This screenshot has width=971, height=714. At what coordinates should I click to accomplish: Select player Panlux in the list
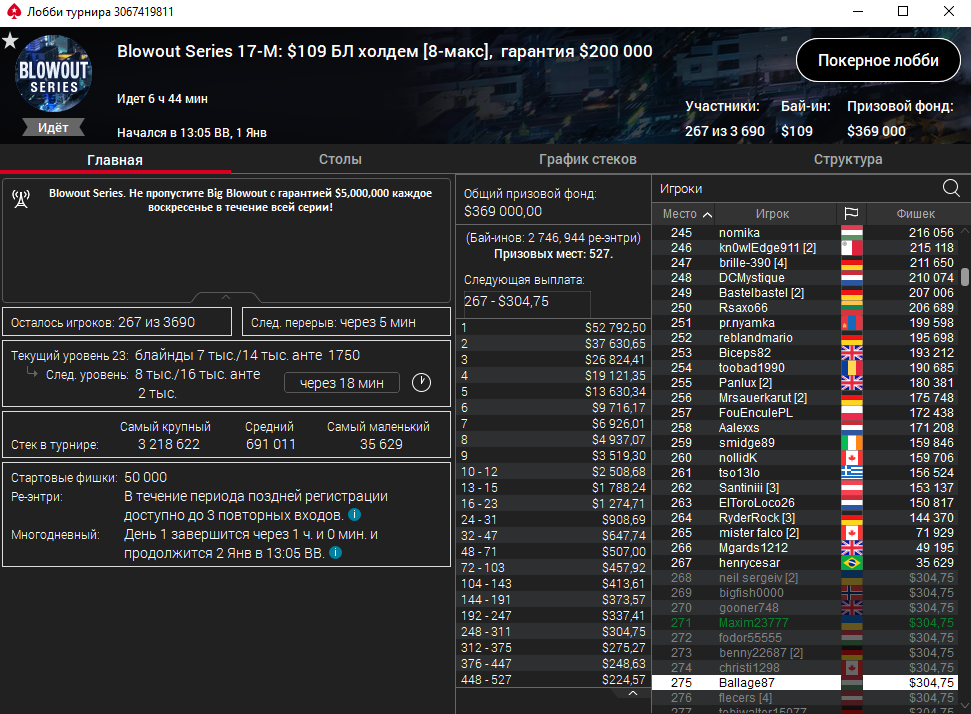tap(805, 383)
